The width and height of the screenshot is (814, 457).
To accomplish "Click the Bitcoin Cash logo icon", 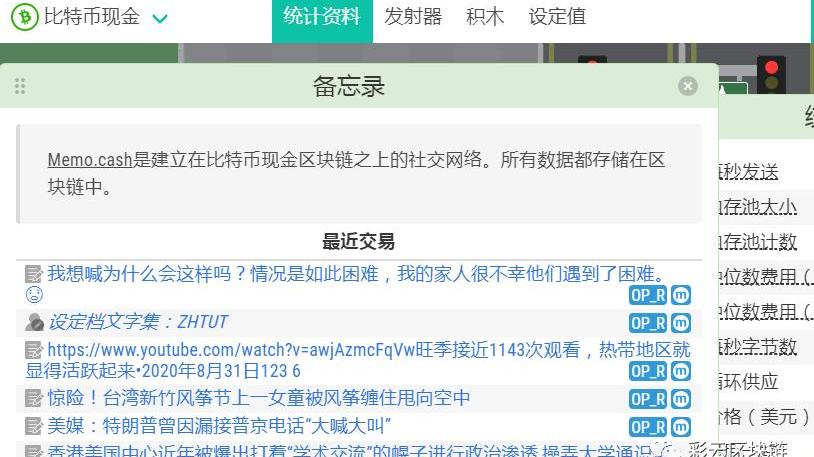I will (22, 17).
